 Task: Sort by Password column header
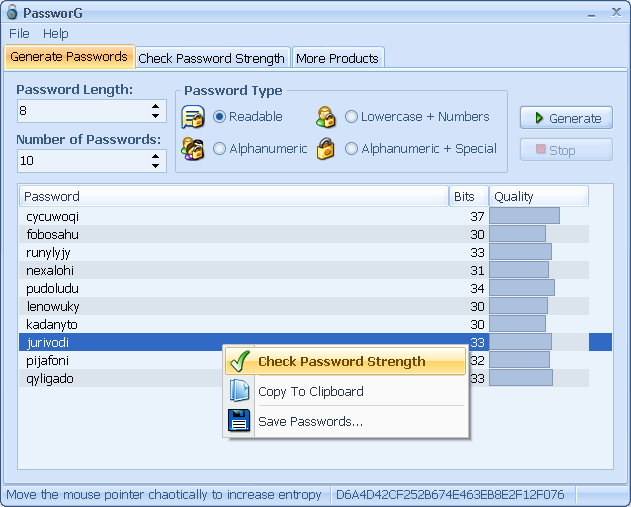[234, 196]
